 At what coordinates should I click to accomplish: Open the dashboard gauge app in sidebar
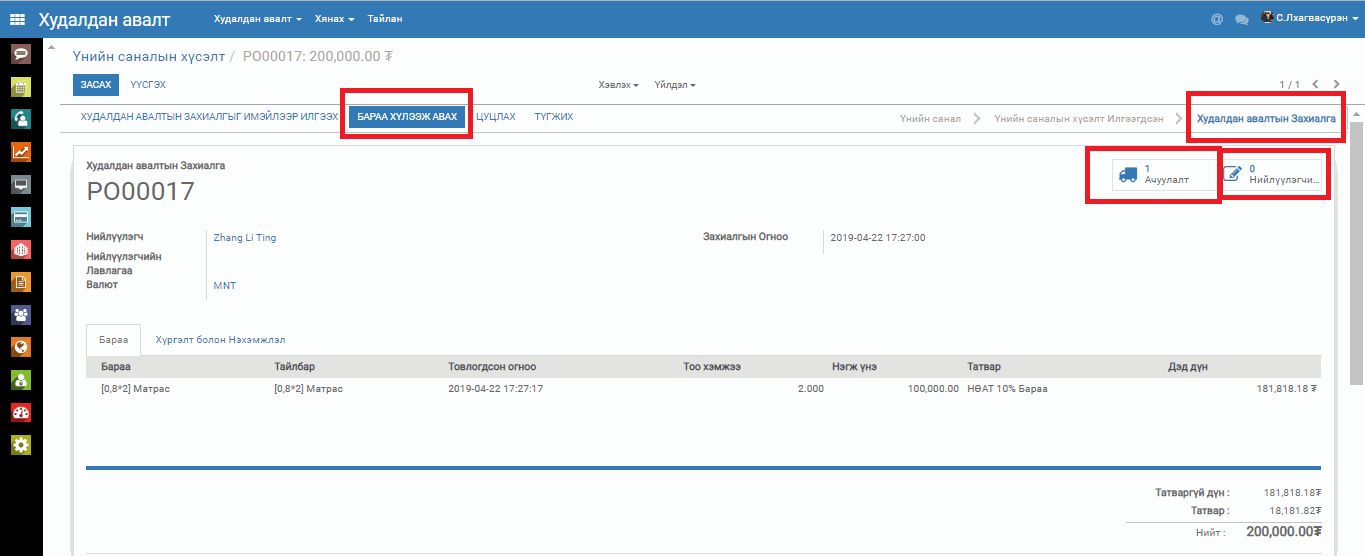click(20, 412)
